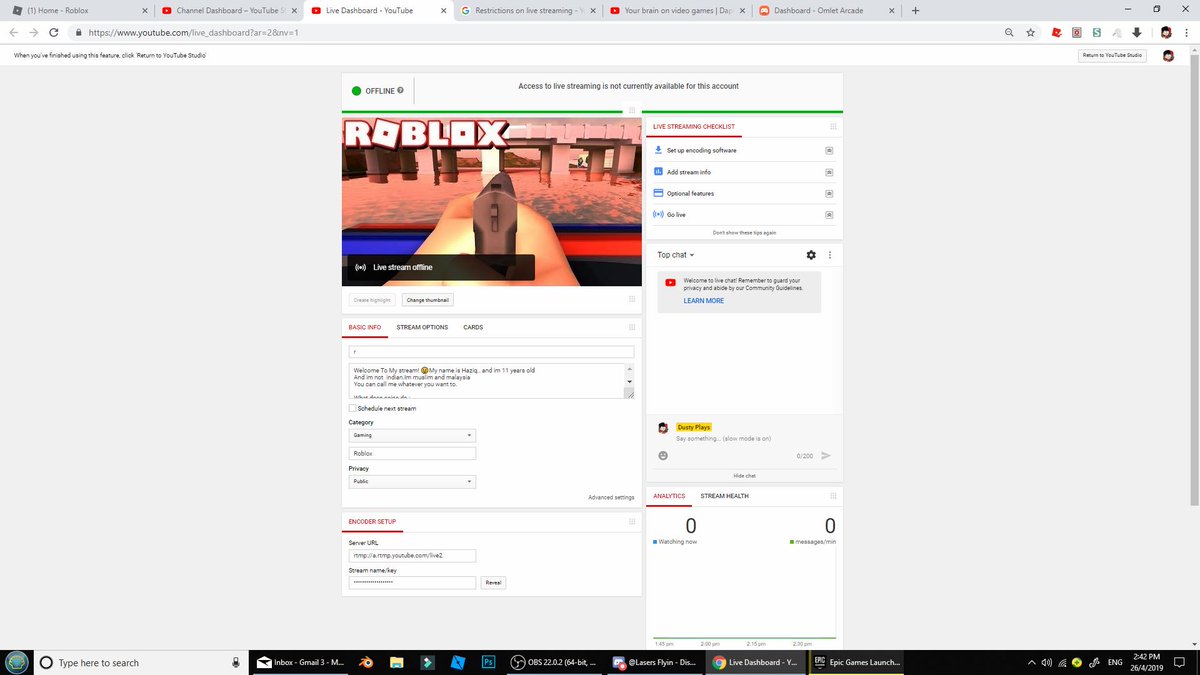Click 'Create highlight' button
Image resolution: width=1200 pixels, height=675 pixels.
coord(372,300)
